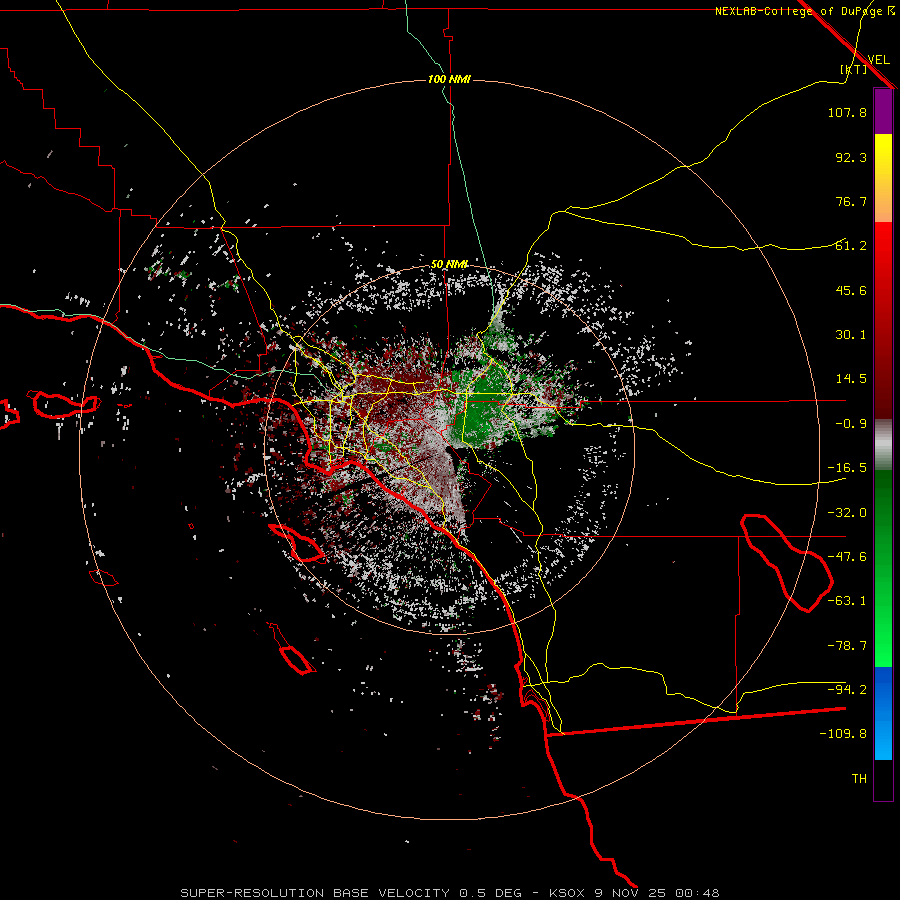Select the -0.9 scale value

click(x=851, y=424)
